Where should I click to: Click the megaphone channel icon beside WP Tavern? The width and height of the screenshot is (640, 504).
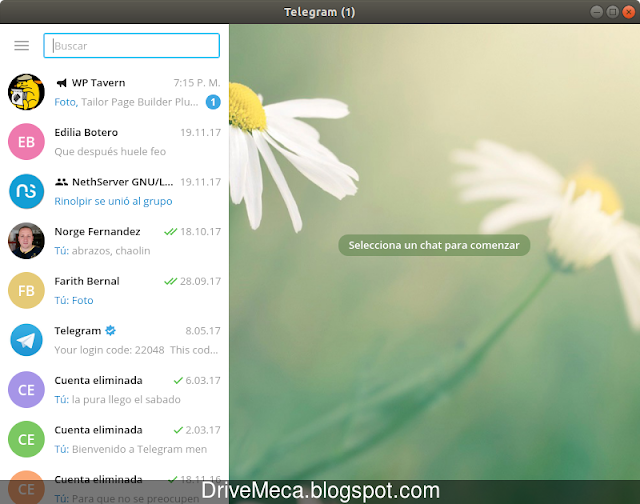61,83
